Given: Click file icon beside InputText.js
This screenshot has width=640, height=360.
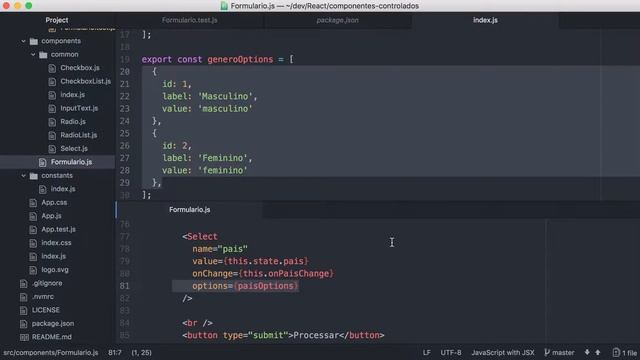Looking at the screenshot, I should (x=52, y=109).
